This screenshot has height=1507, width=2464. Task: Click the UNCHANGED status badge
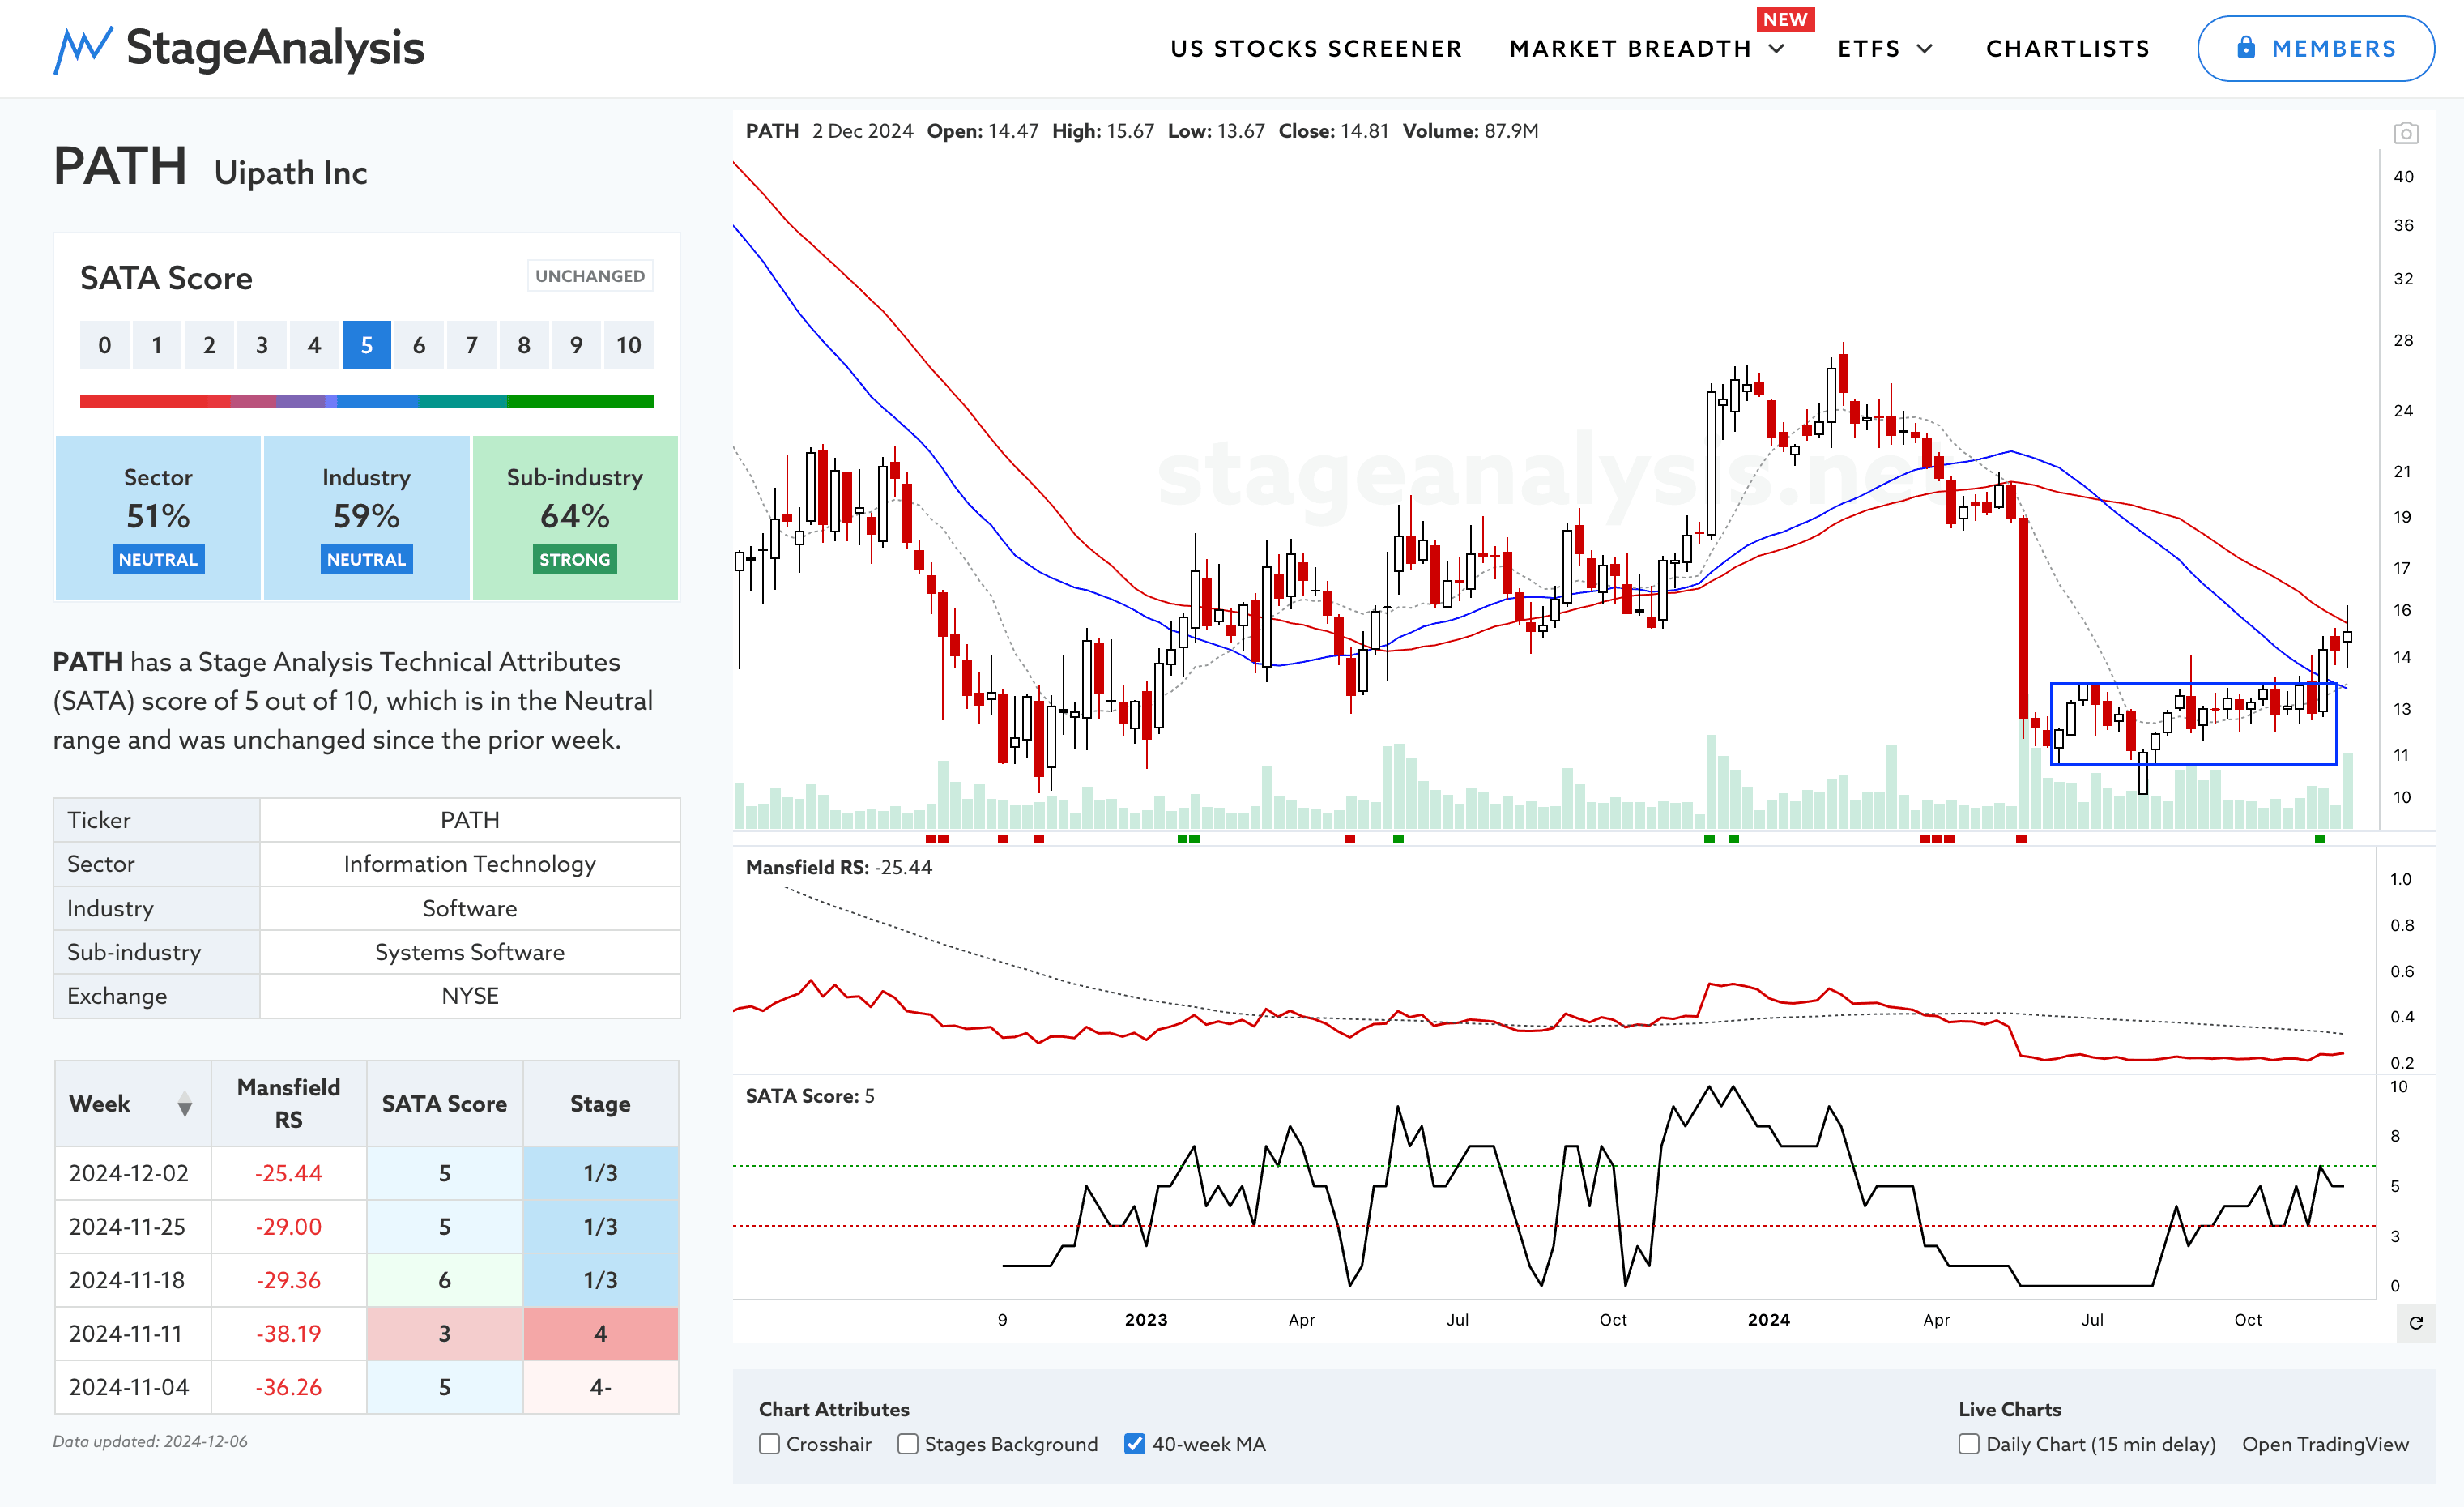click(x=590, y=276)
